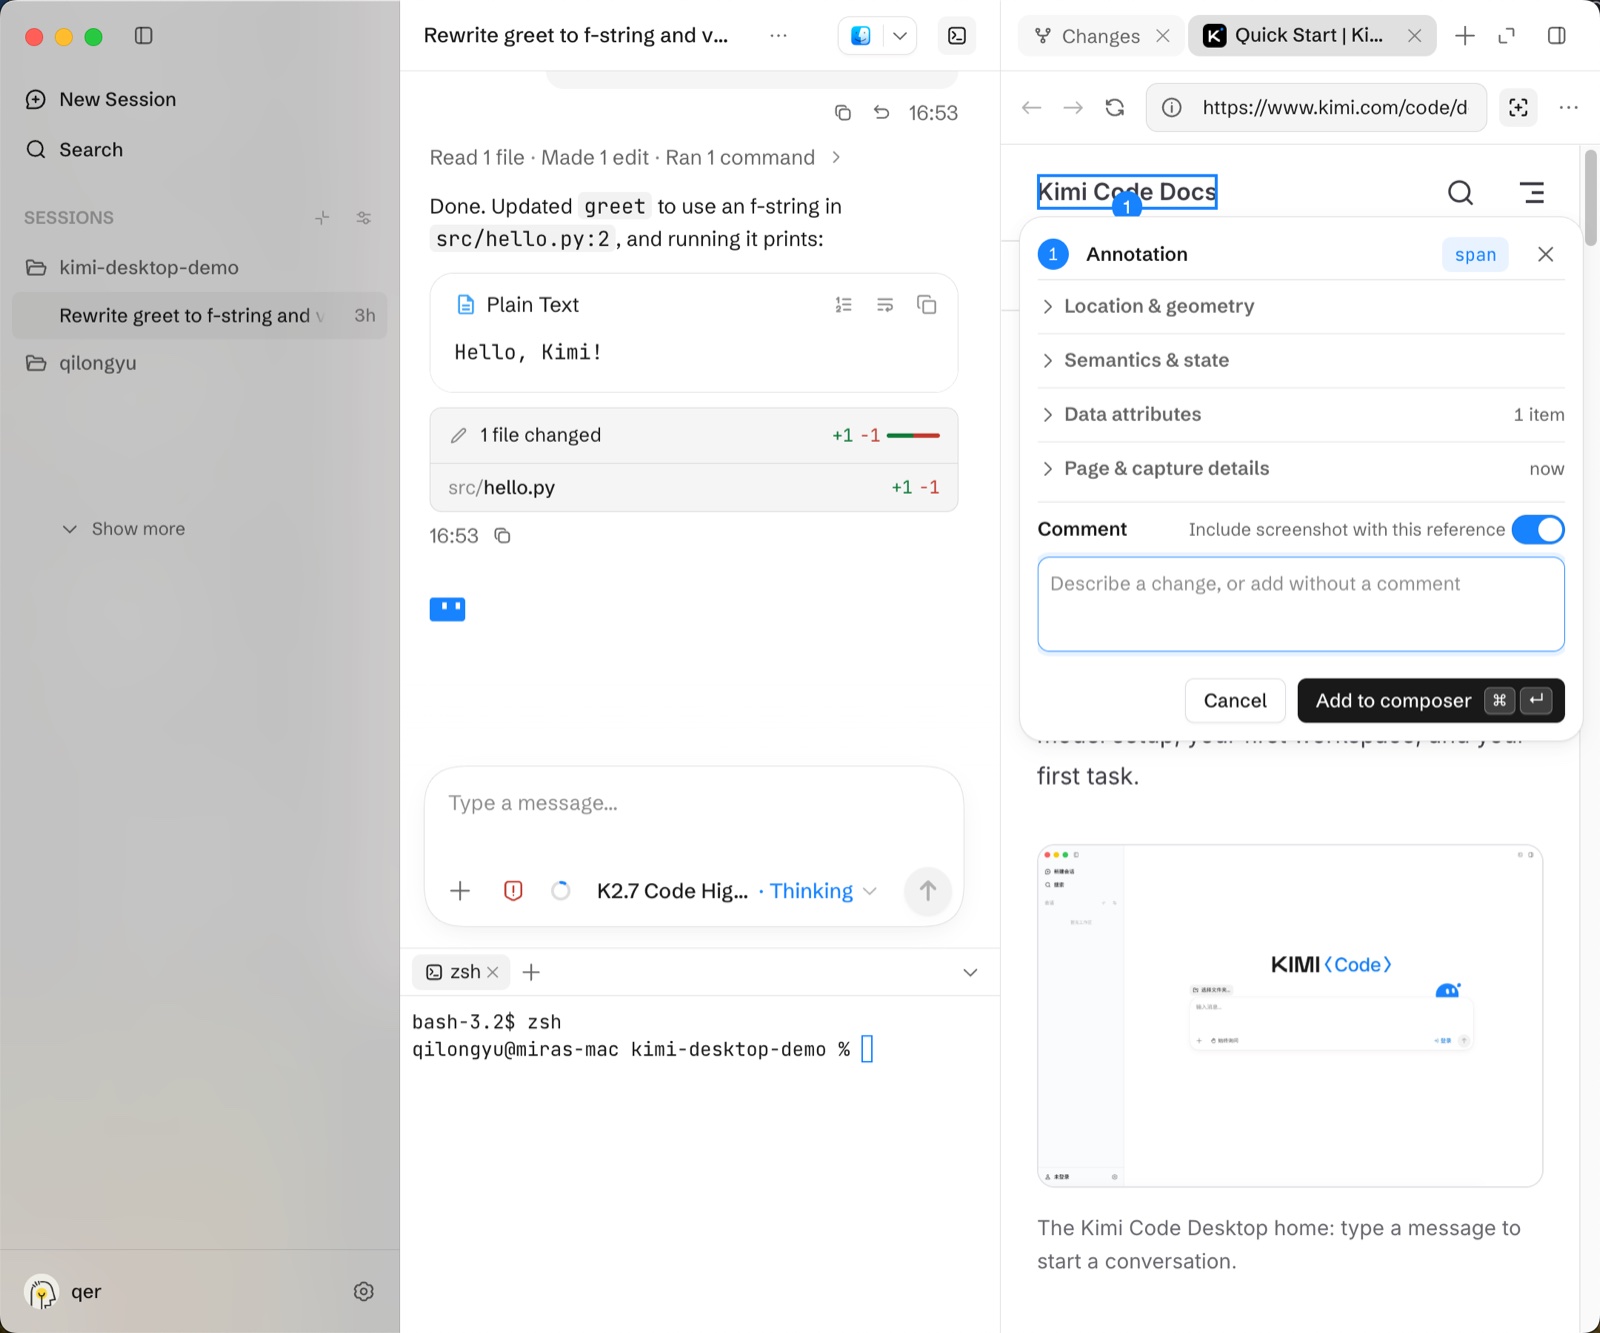
Task: Open the Thinking mode dropdown
Action: click(823, 890)
